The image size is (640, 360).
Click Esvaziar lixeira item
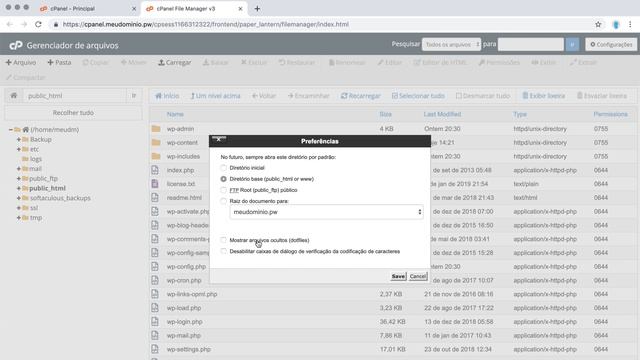pyautogui.click(x=602, y=96)
